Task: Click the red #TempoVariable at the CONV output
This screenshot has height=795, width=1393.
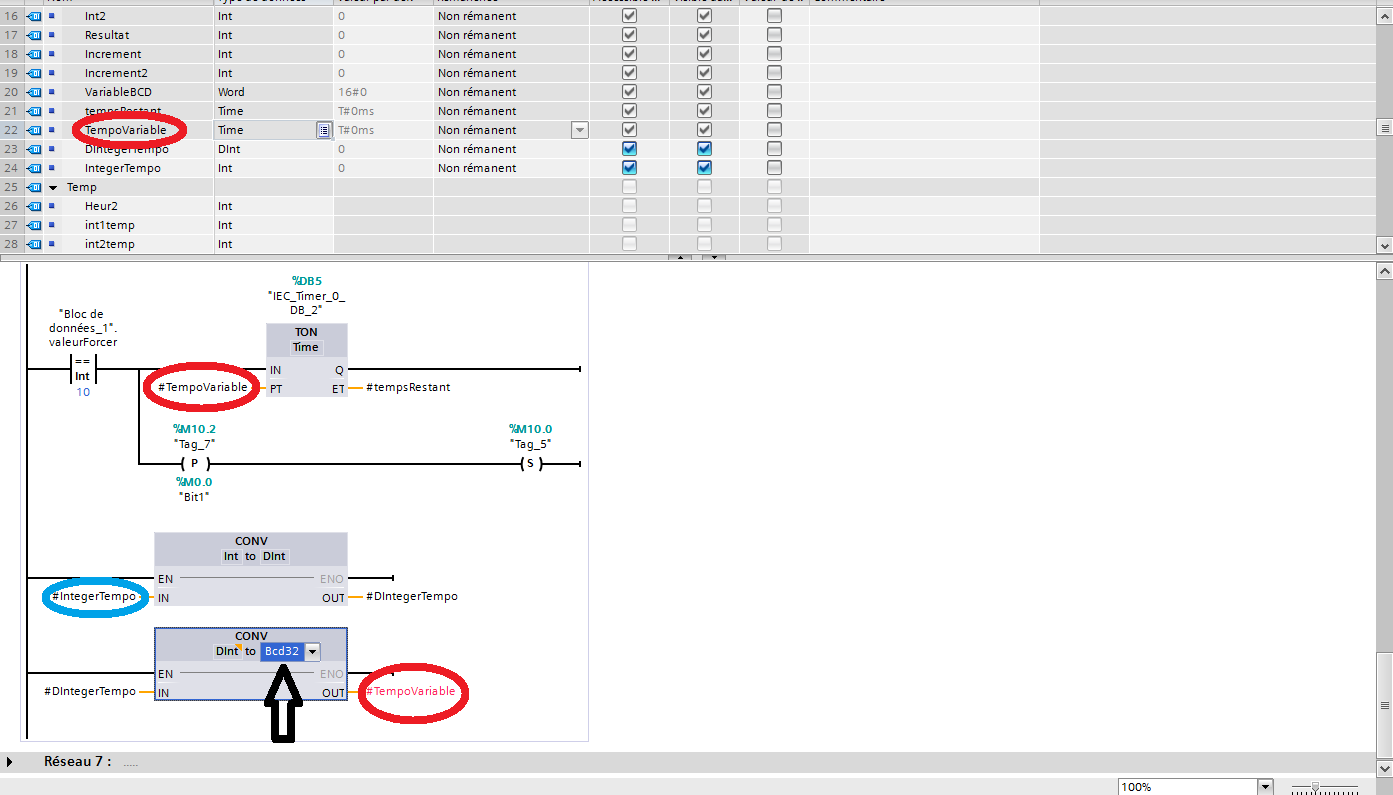Action: coord(411,692)
